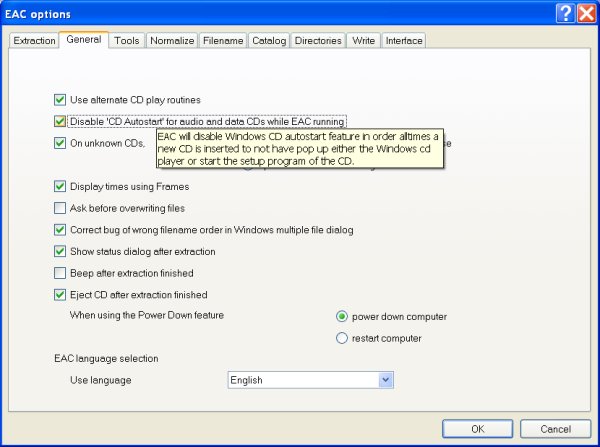
Task: Enable Beep after extraction finished
Action: [60, 273]
